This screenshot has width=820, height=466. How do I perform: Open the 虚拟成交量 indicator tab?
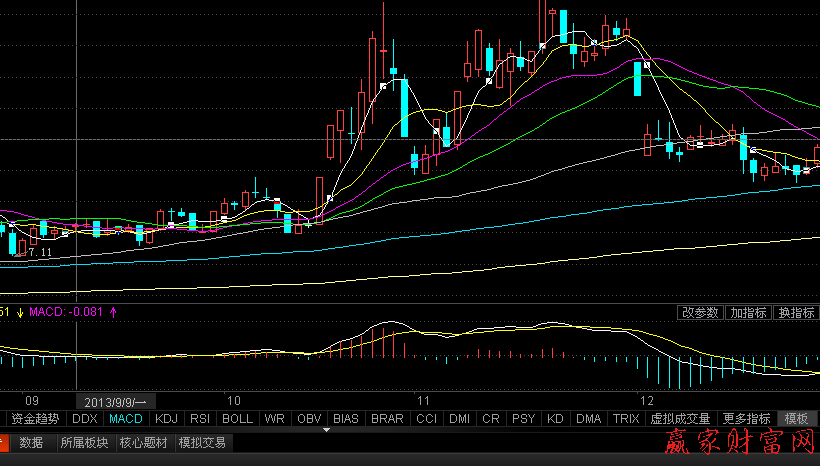(x=680, y=419)
